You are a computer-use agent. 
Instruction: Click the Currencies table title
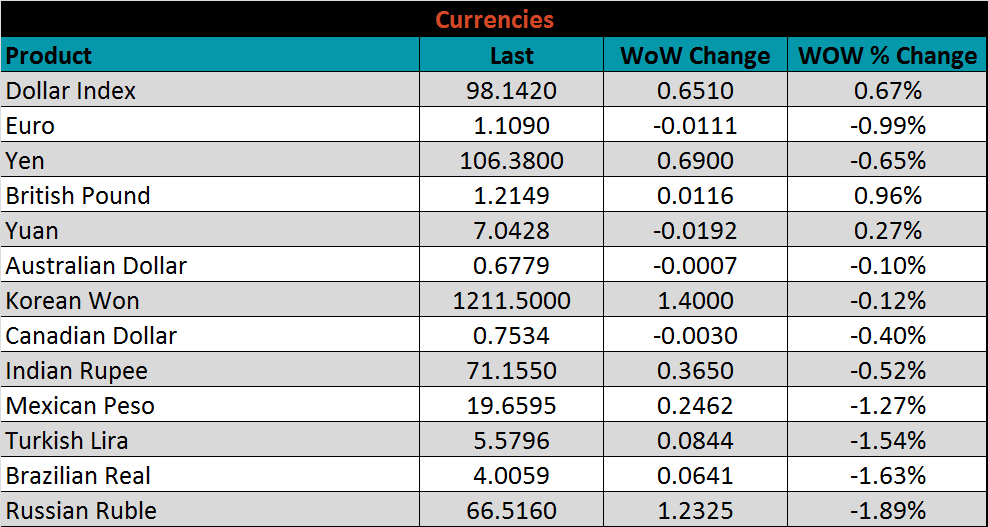[494, 19]
